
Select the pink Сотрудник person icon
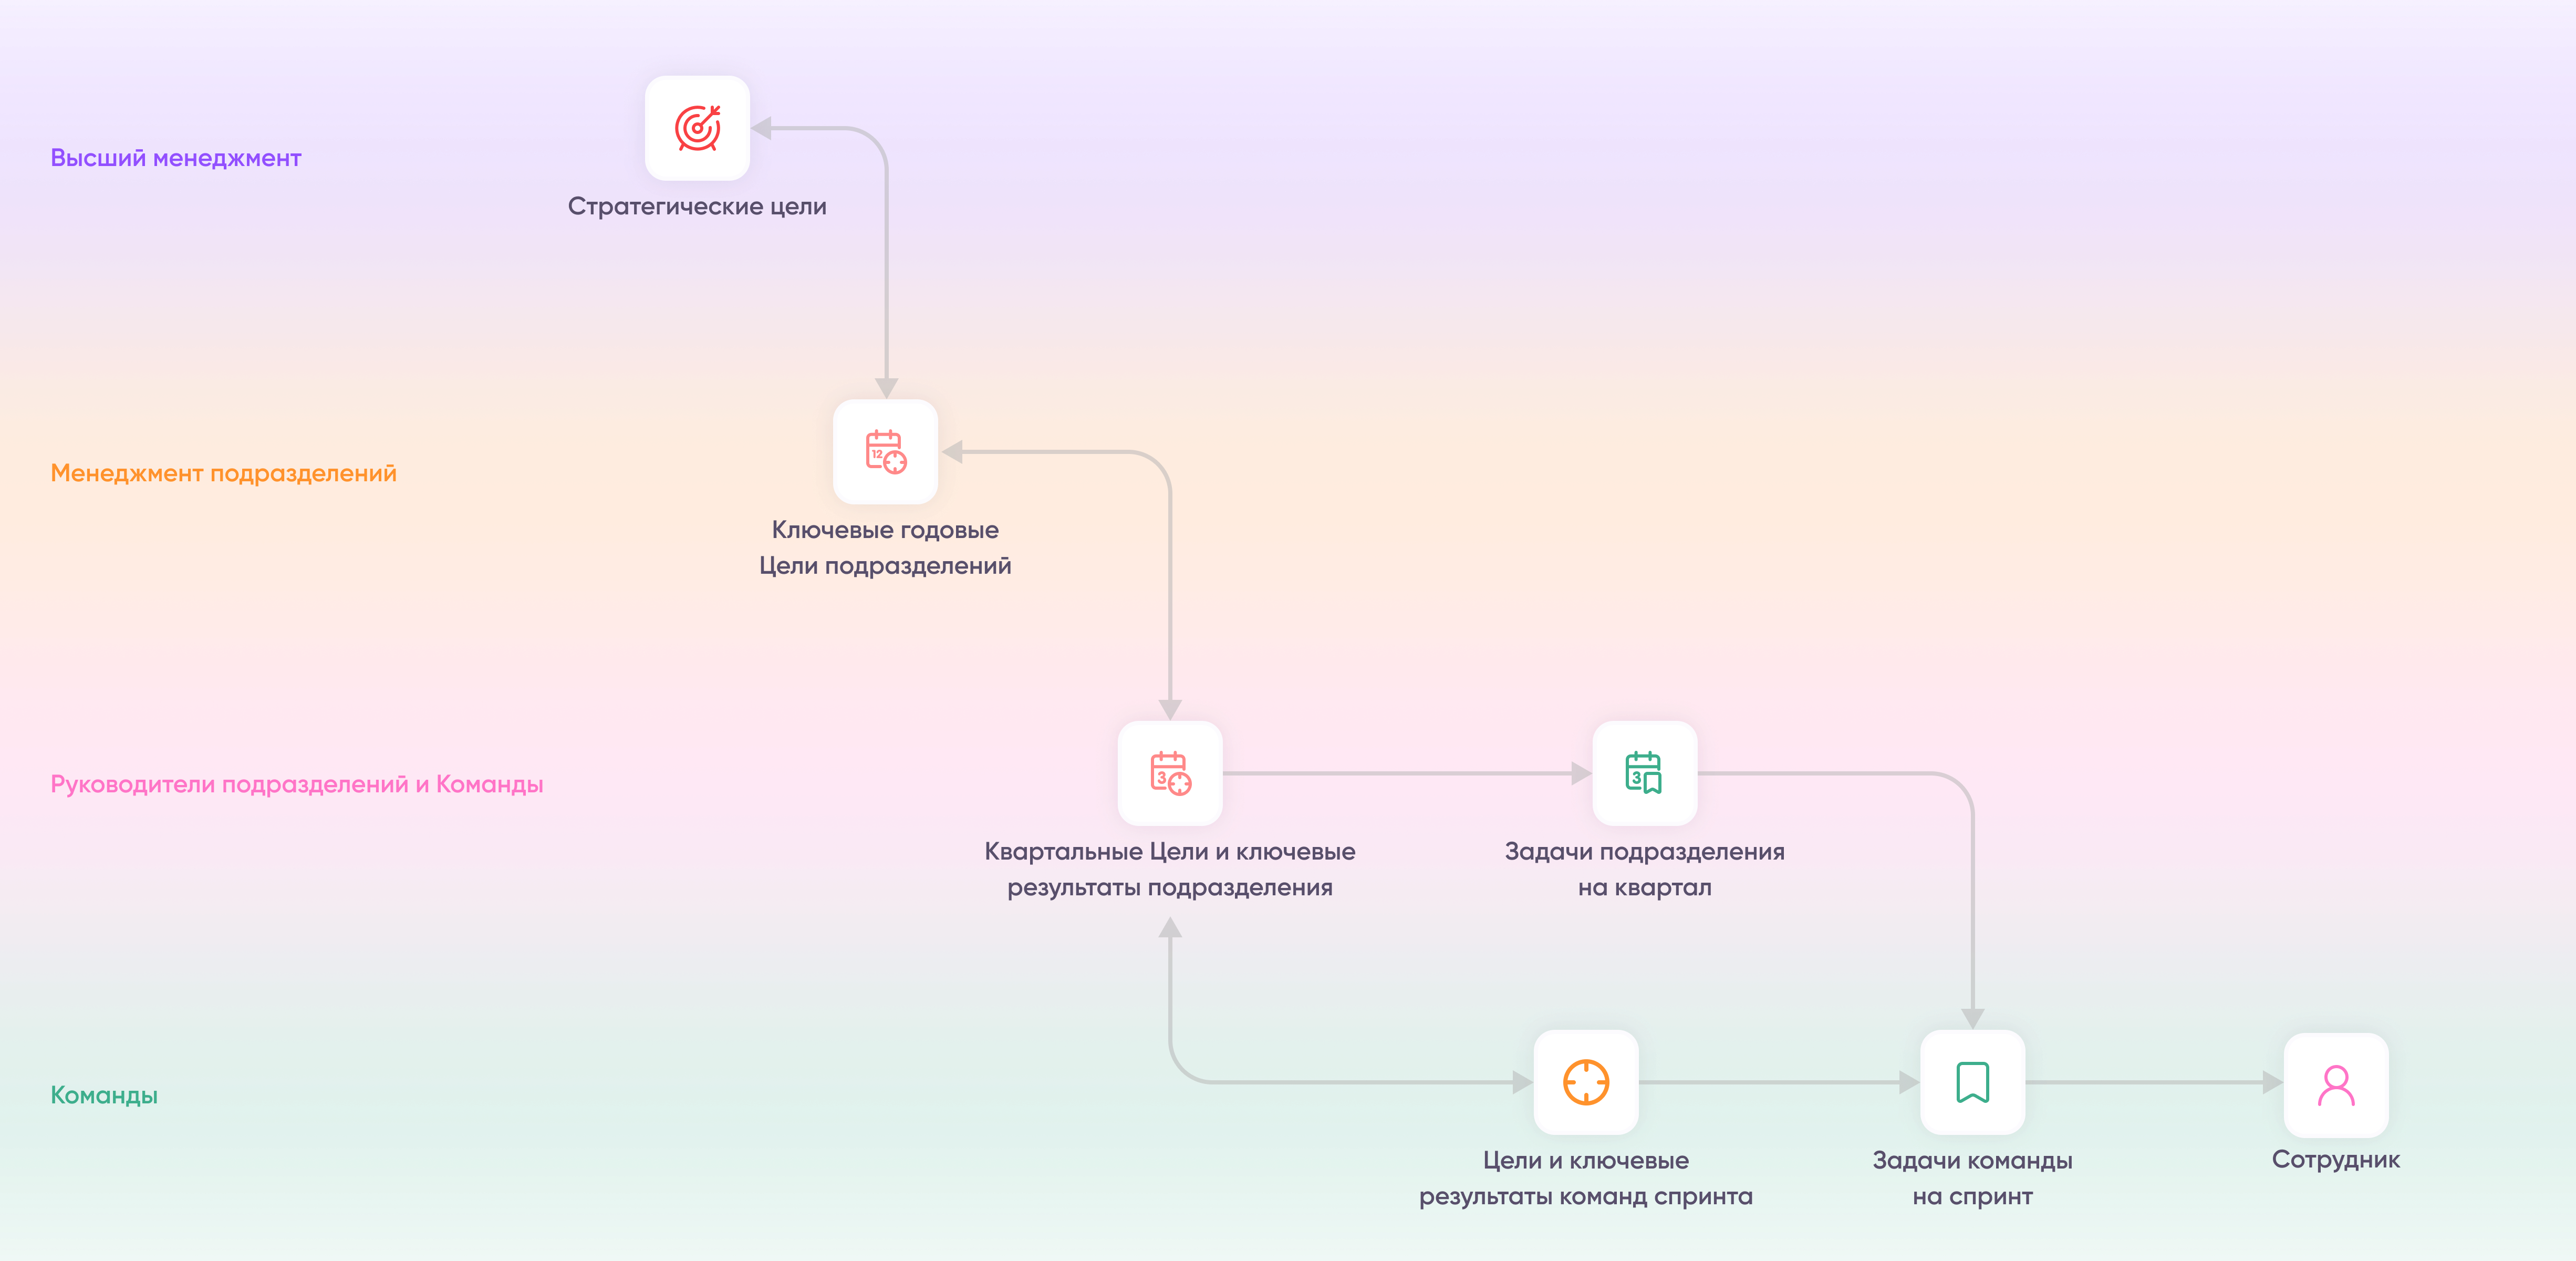(x=2336, y=1085)
